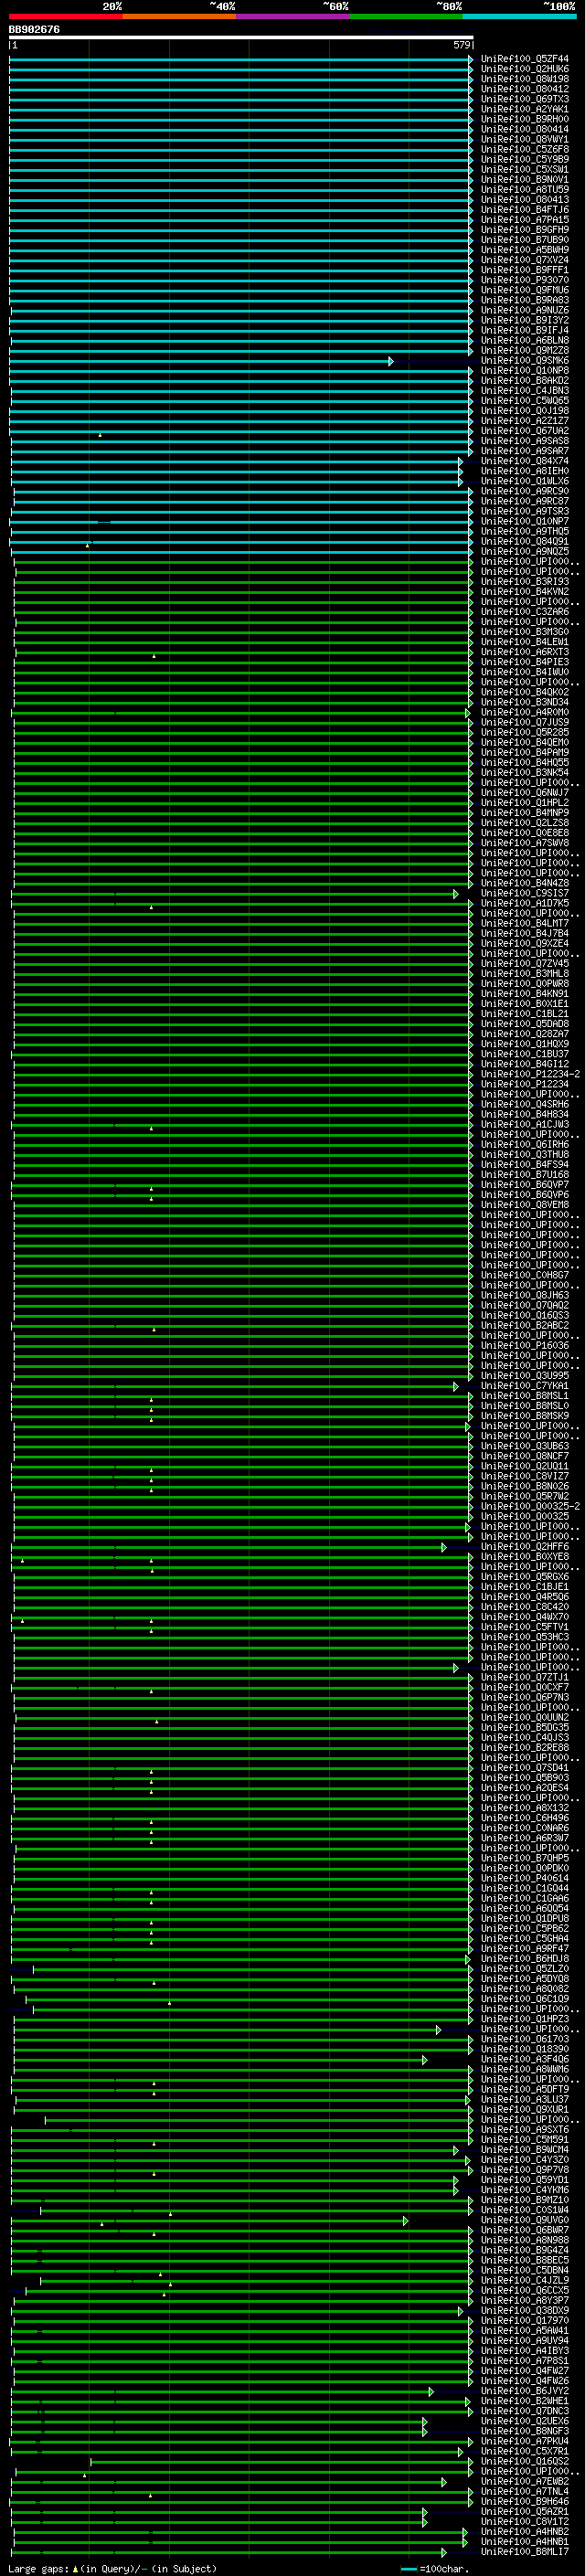Select the UniRef100_A7SWV8 label
This screenshot has height=2576, width=585.
[x=525, y=843]
